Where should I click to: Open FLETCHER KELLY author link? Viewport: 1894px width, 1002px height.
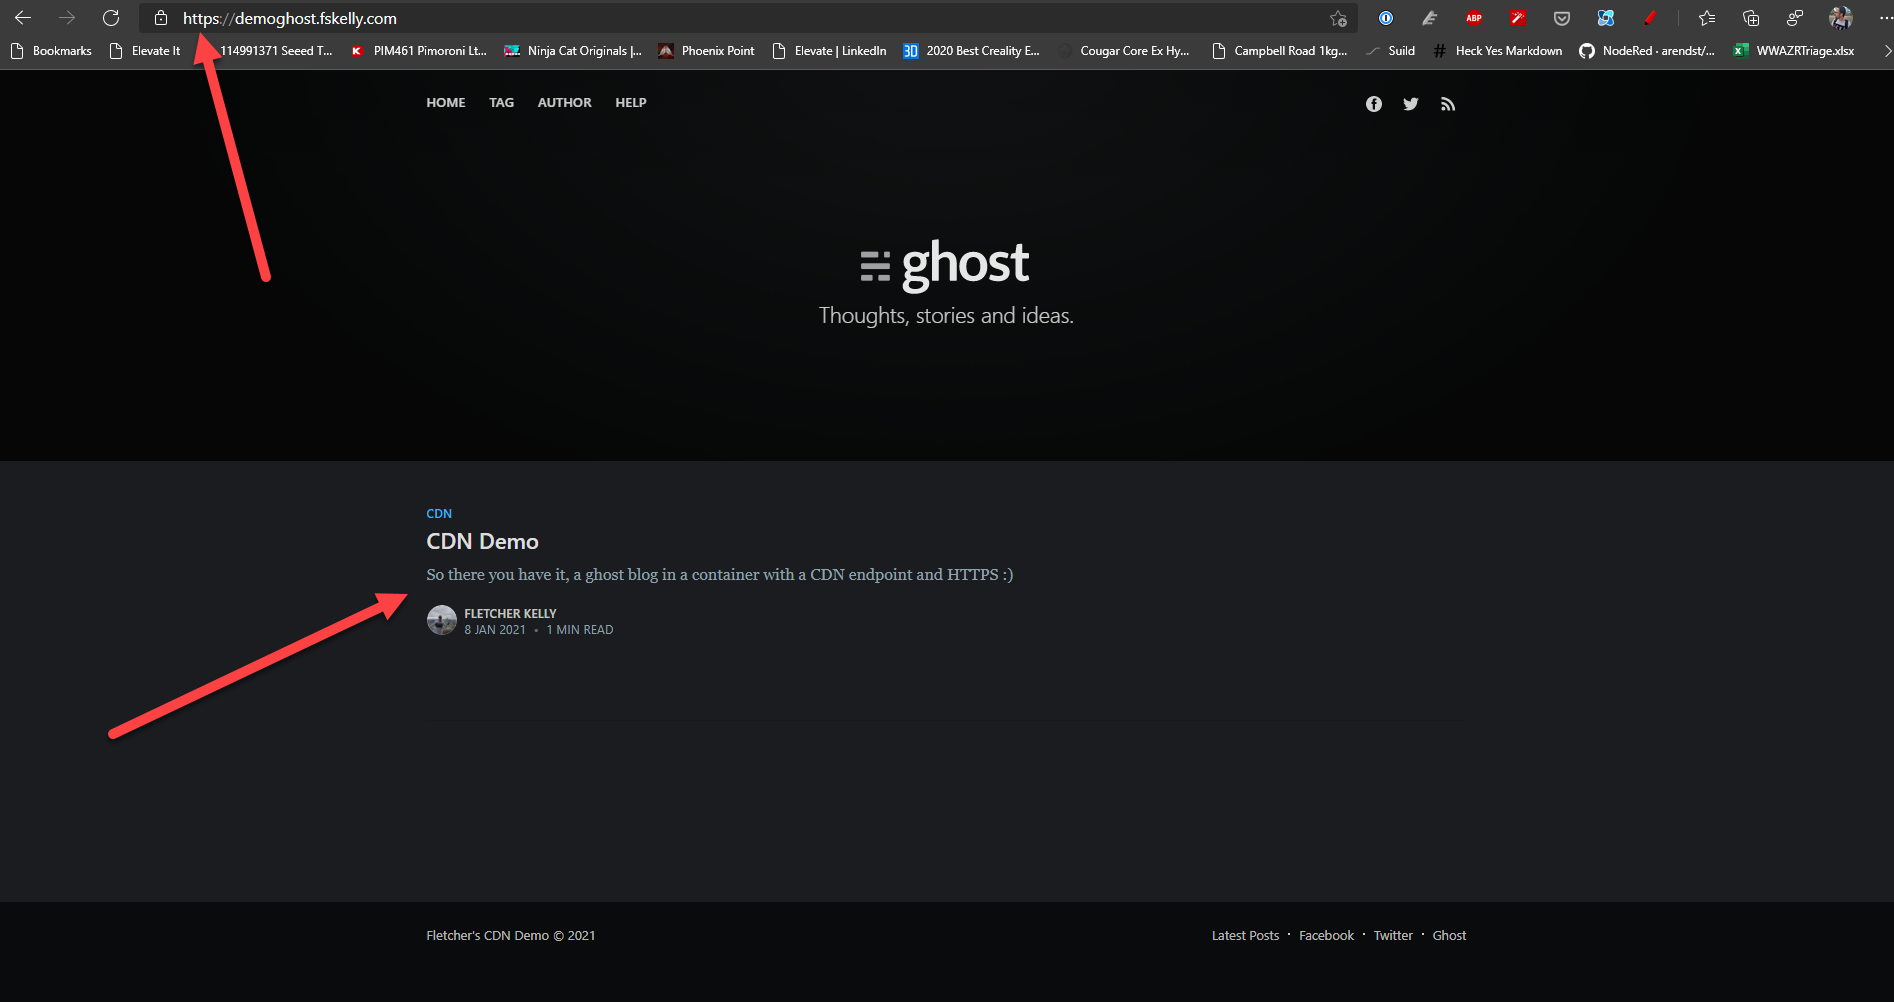(510, 613)
